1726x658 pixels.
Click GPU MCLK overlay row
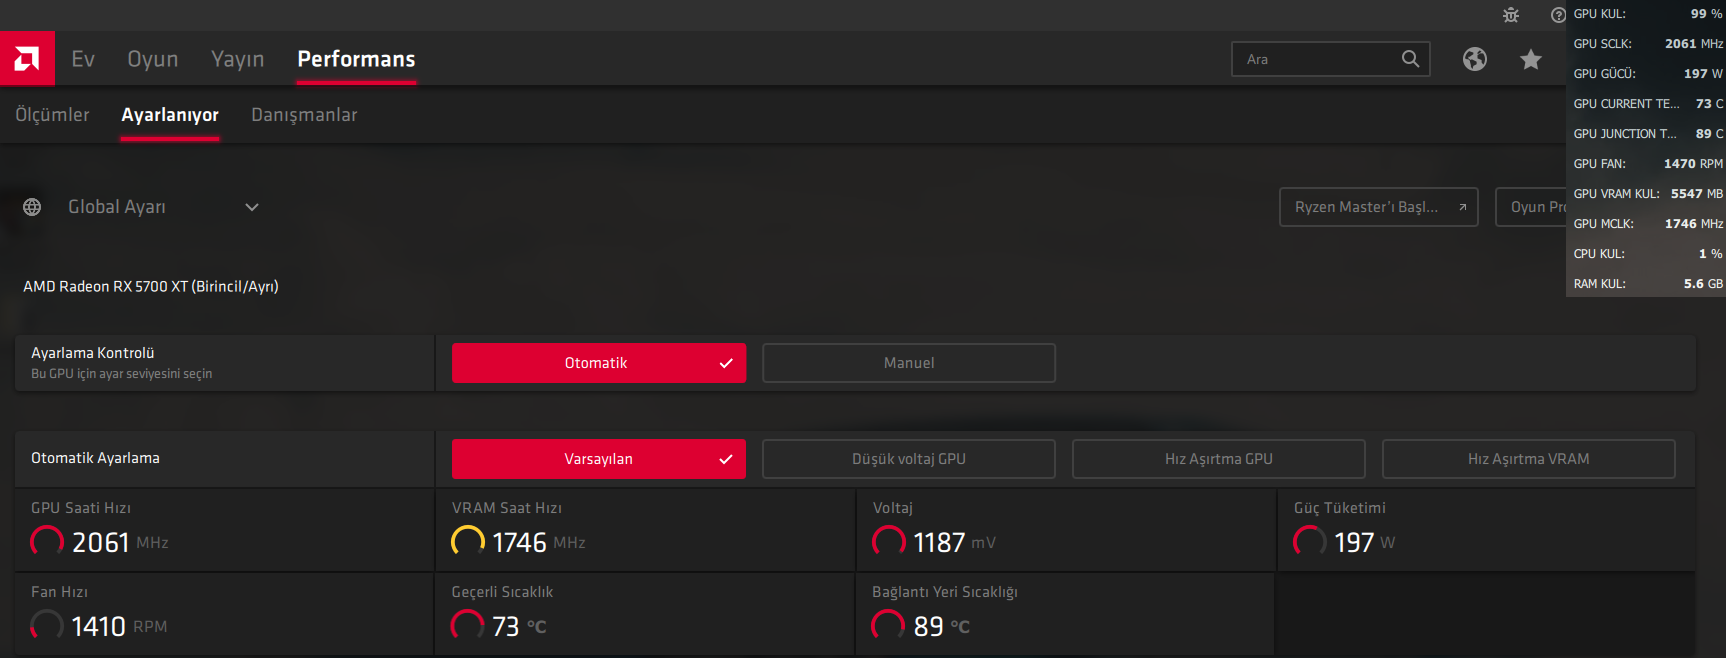click(x=1646, y=224)
